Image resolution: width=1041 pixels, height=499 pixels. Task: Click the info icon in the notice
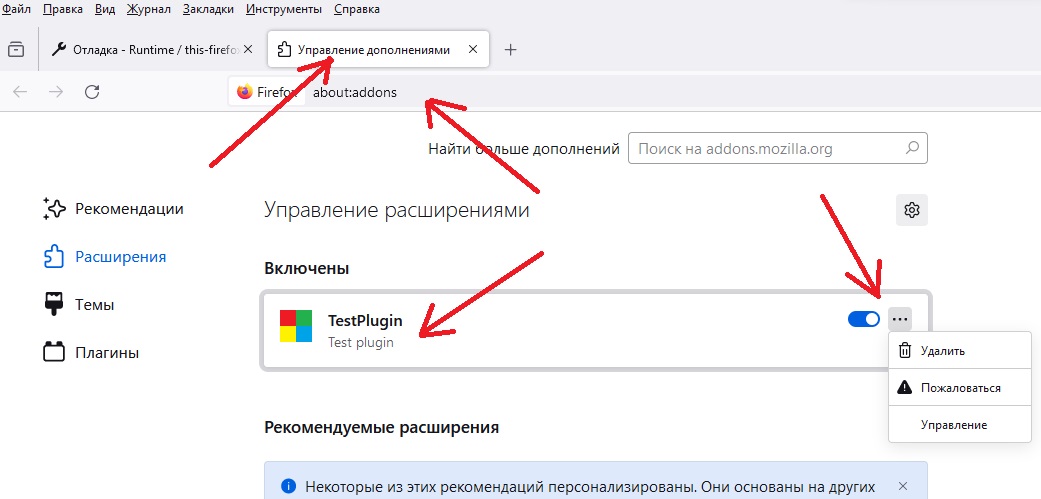[287, 486]
